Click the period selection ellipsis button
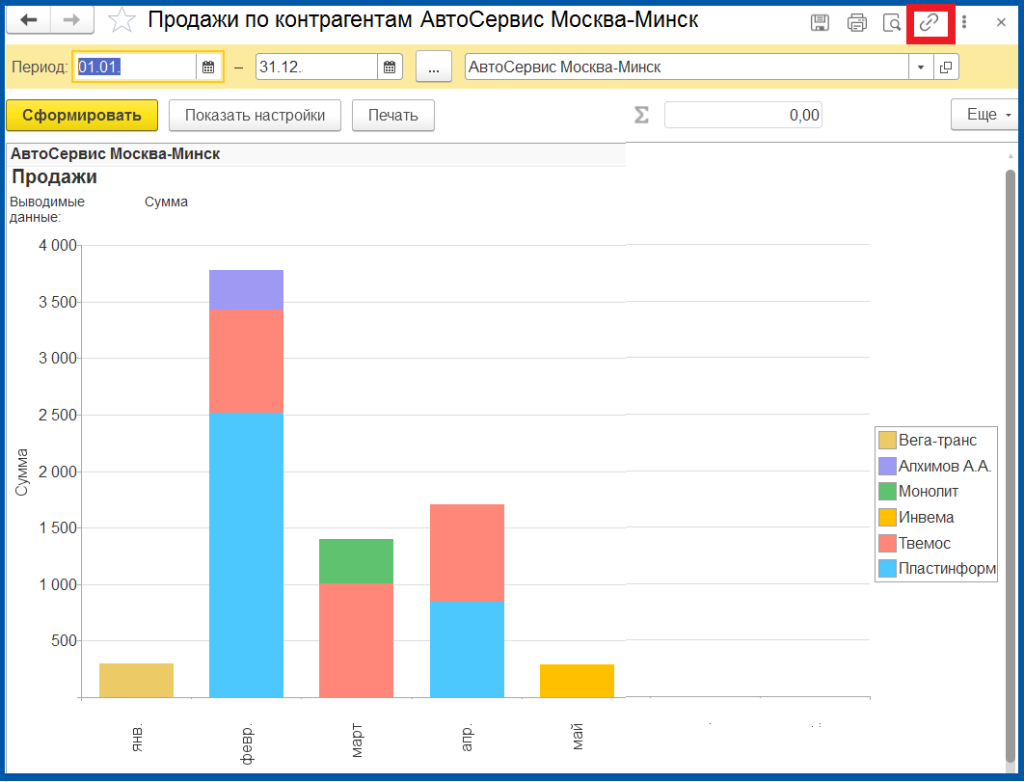 (433, 67)
